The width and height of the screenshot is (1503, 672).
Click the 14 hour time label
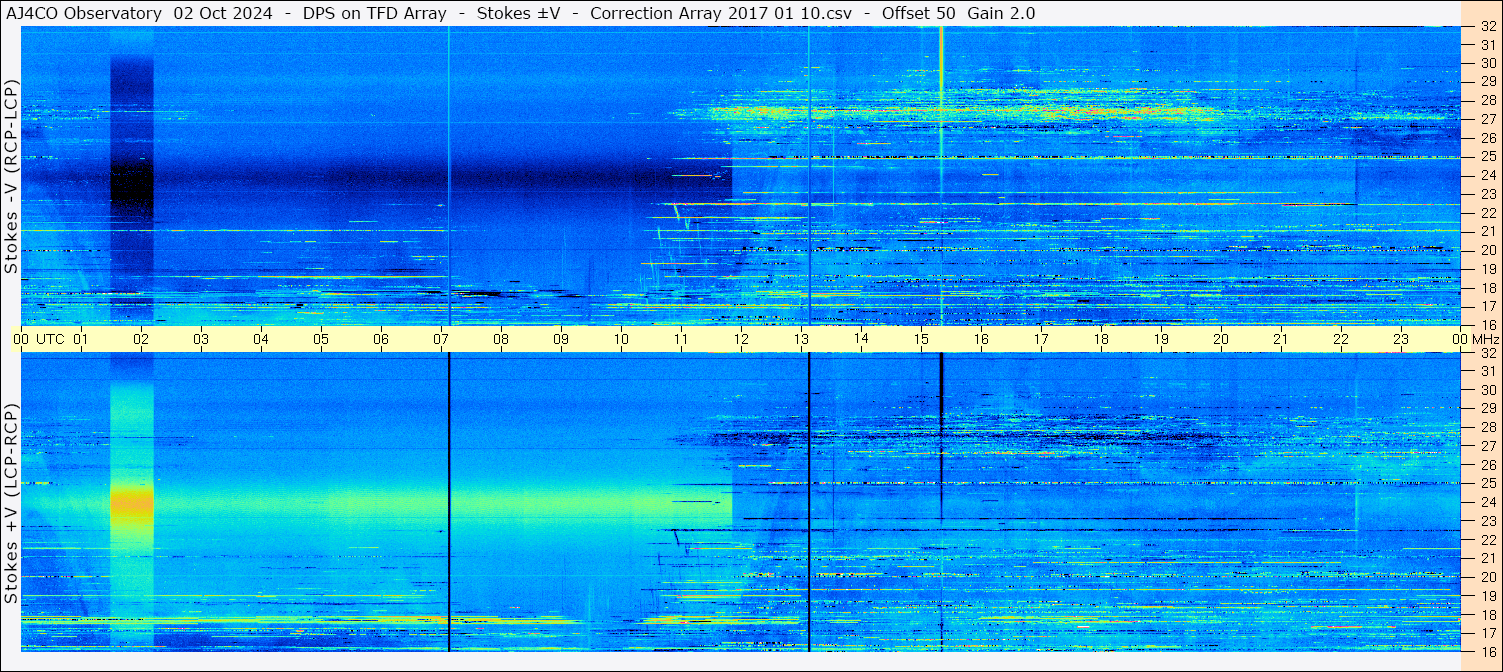(x=861, y=339)
